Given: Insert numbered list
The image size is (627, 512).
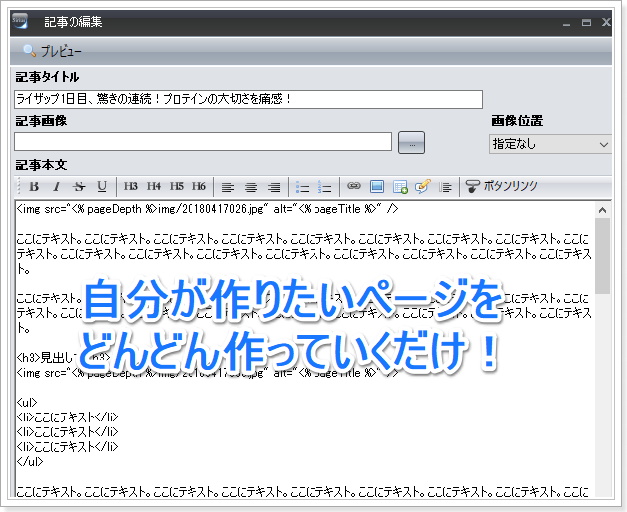Looking at the screenshot, I should (x=324, y=187).
